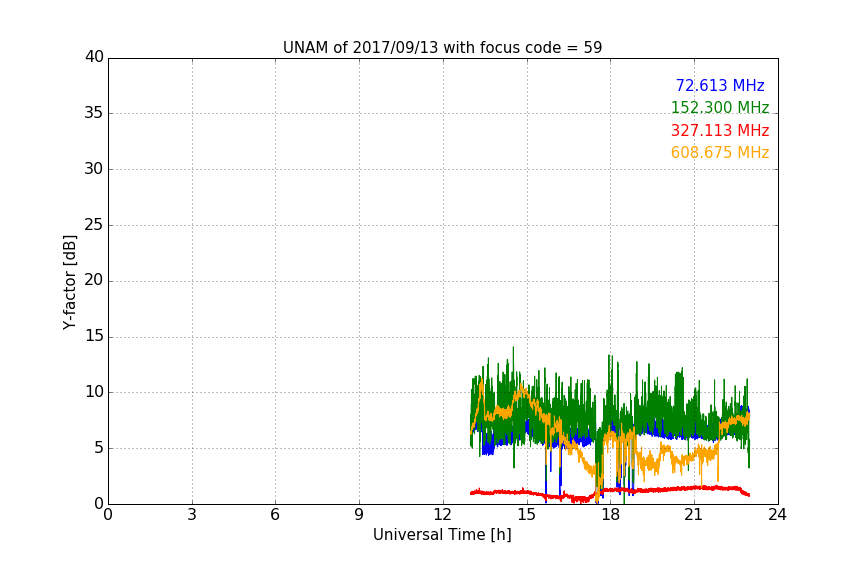Click the x-axis tick label "12"
864x576 pixels.
pyautogui.click(x=442, y=515)
